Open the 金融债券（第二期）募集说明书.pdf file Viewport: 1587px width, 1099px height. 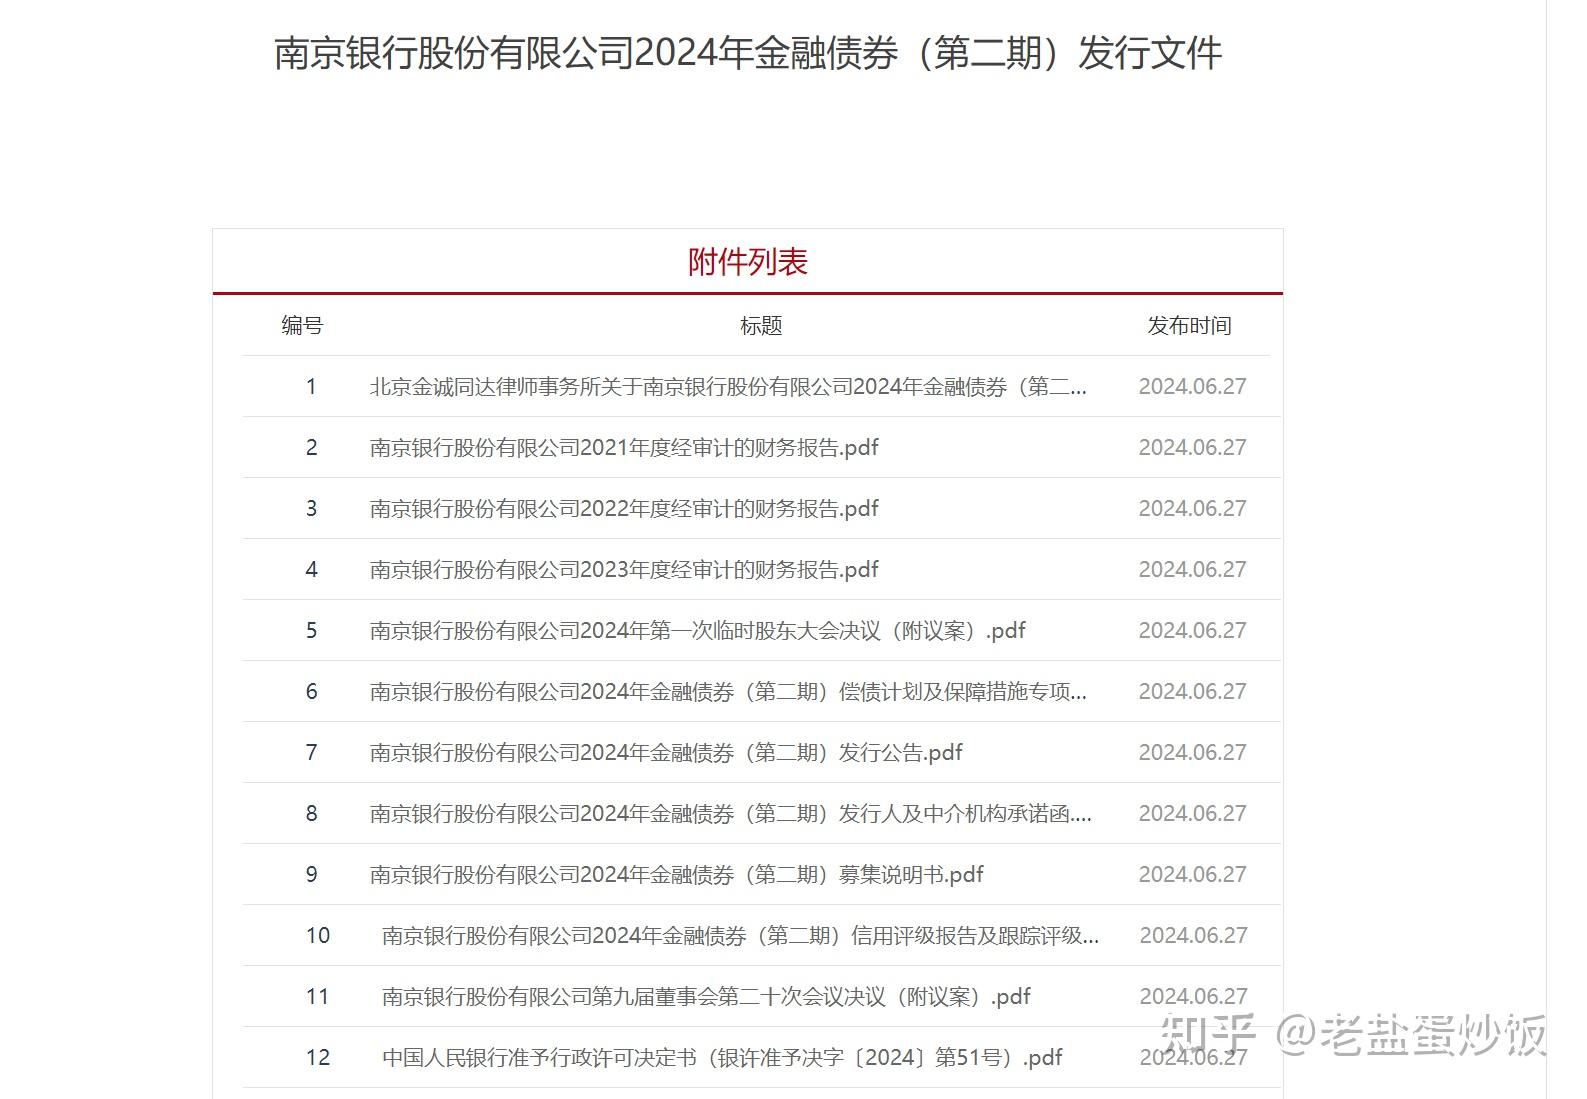(x=677, y=875)
